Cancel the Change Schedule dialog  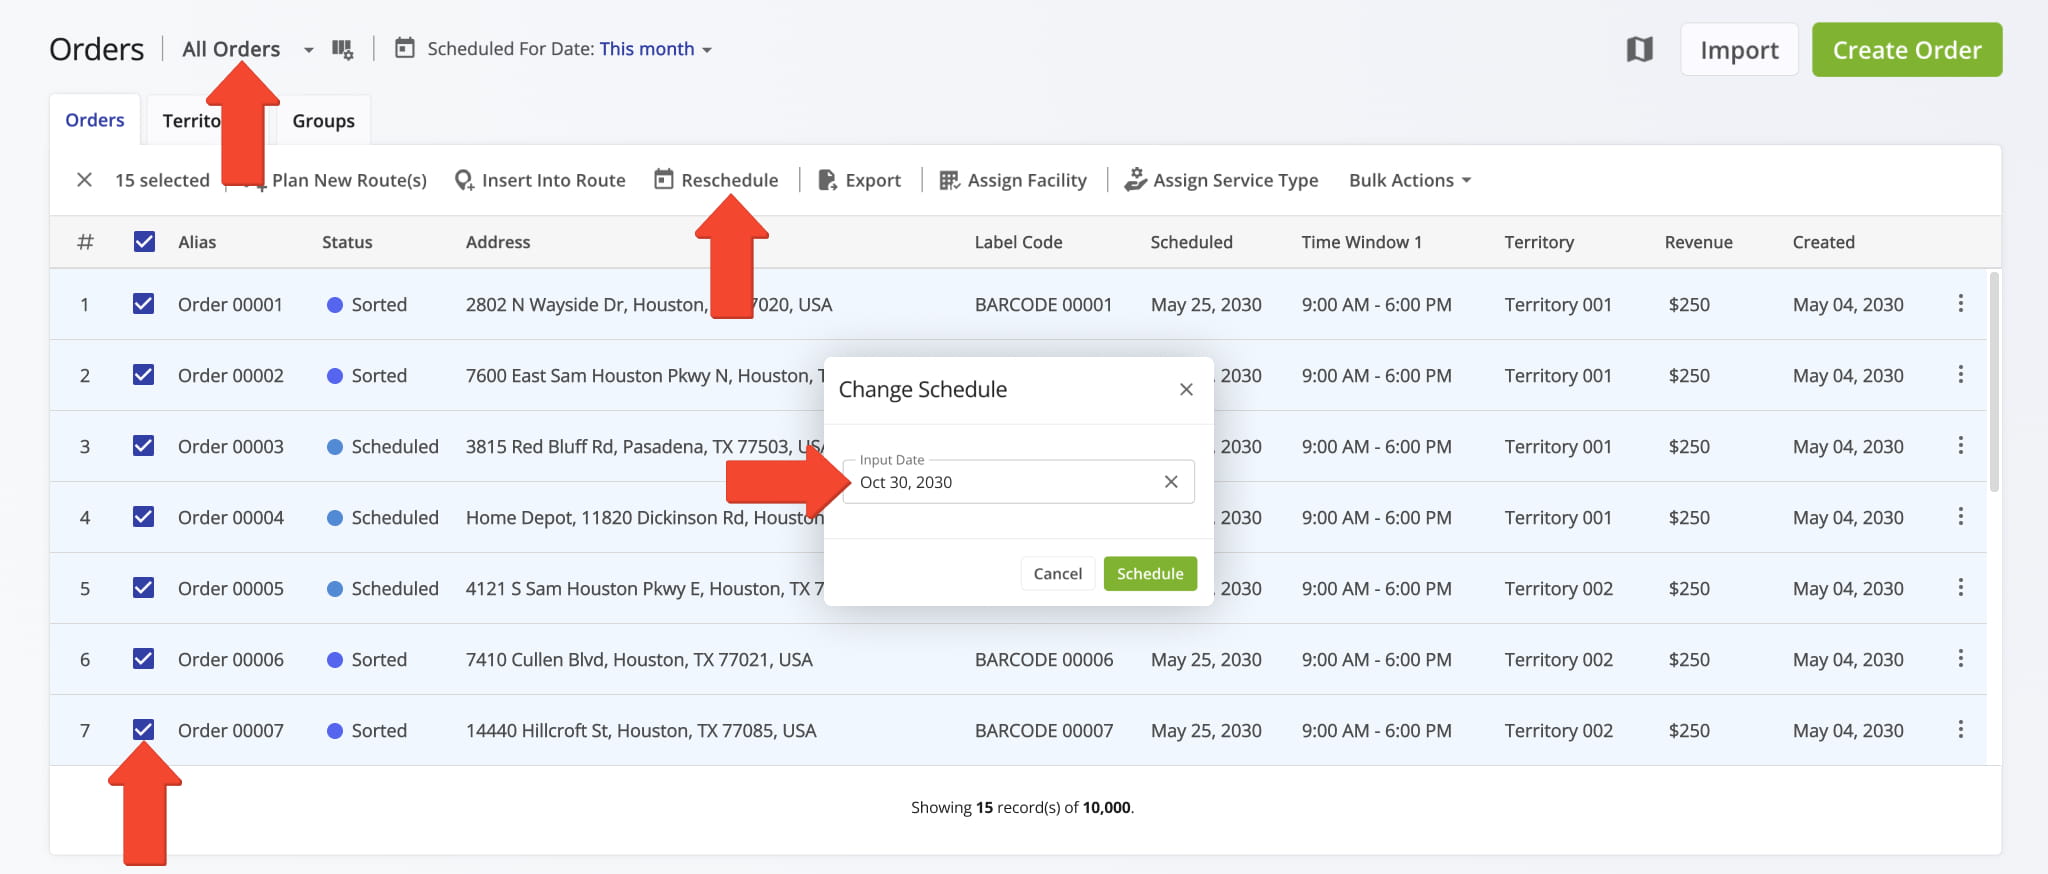click(x=1057, y=573)
